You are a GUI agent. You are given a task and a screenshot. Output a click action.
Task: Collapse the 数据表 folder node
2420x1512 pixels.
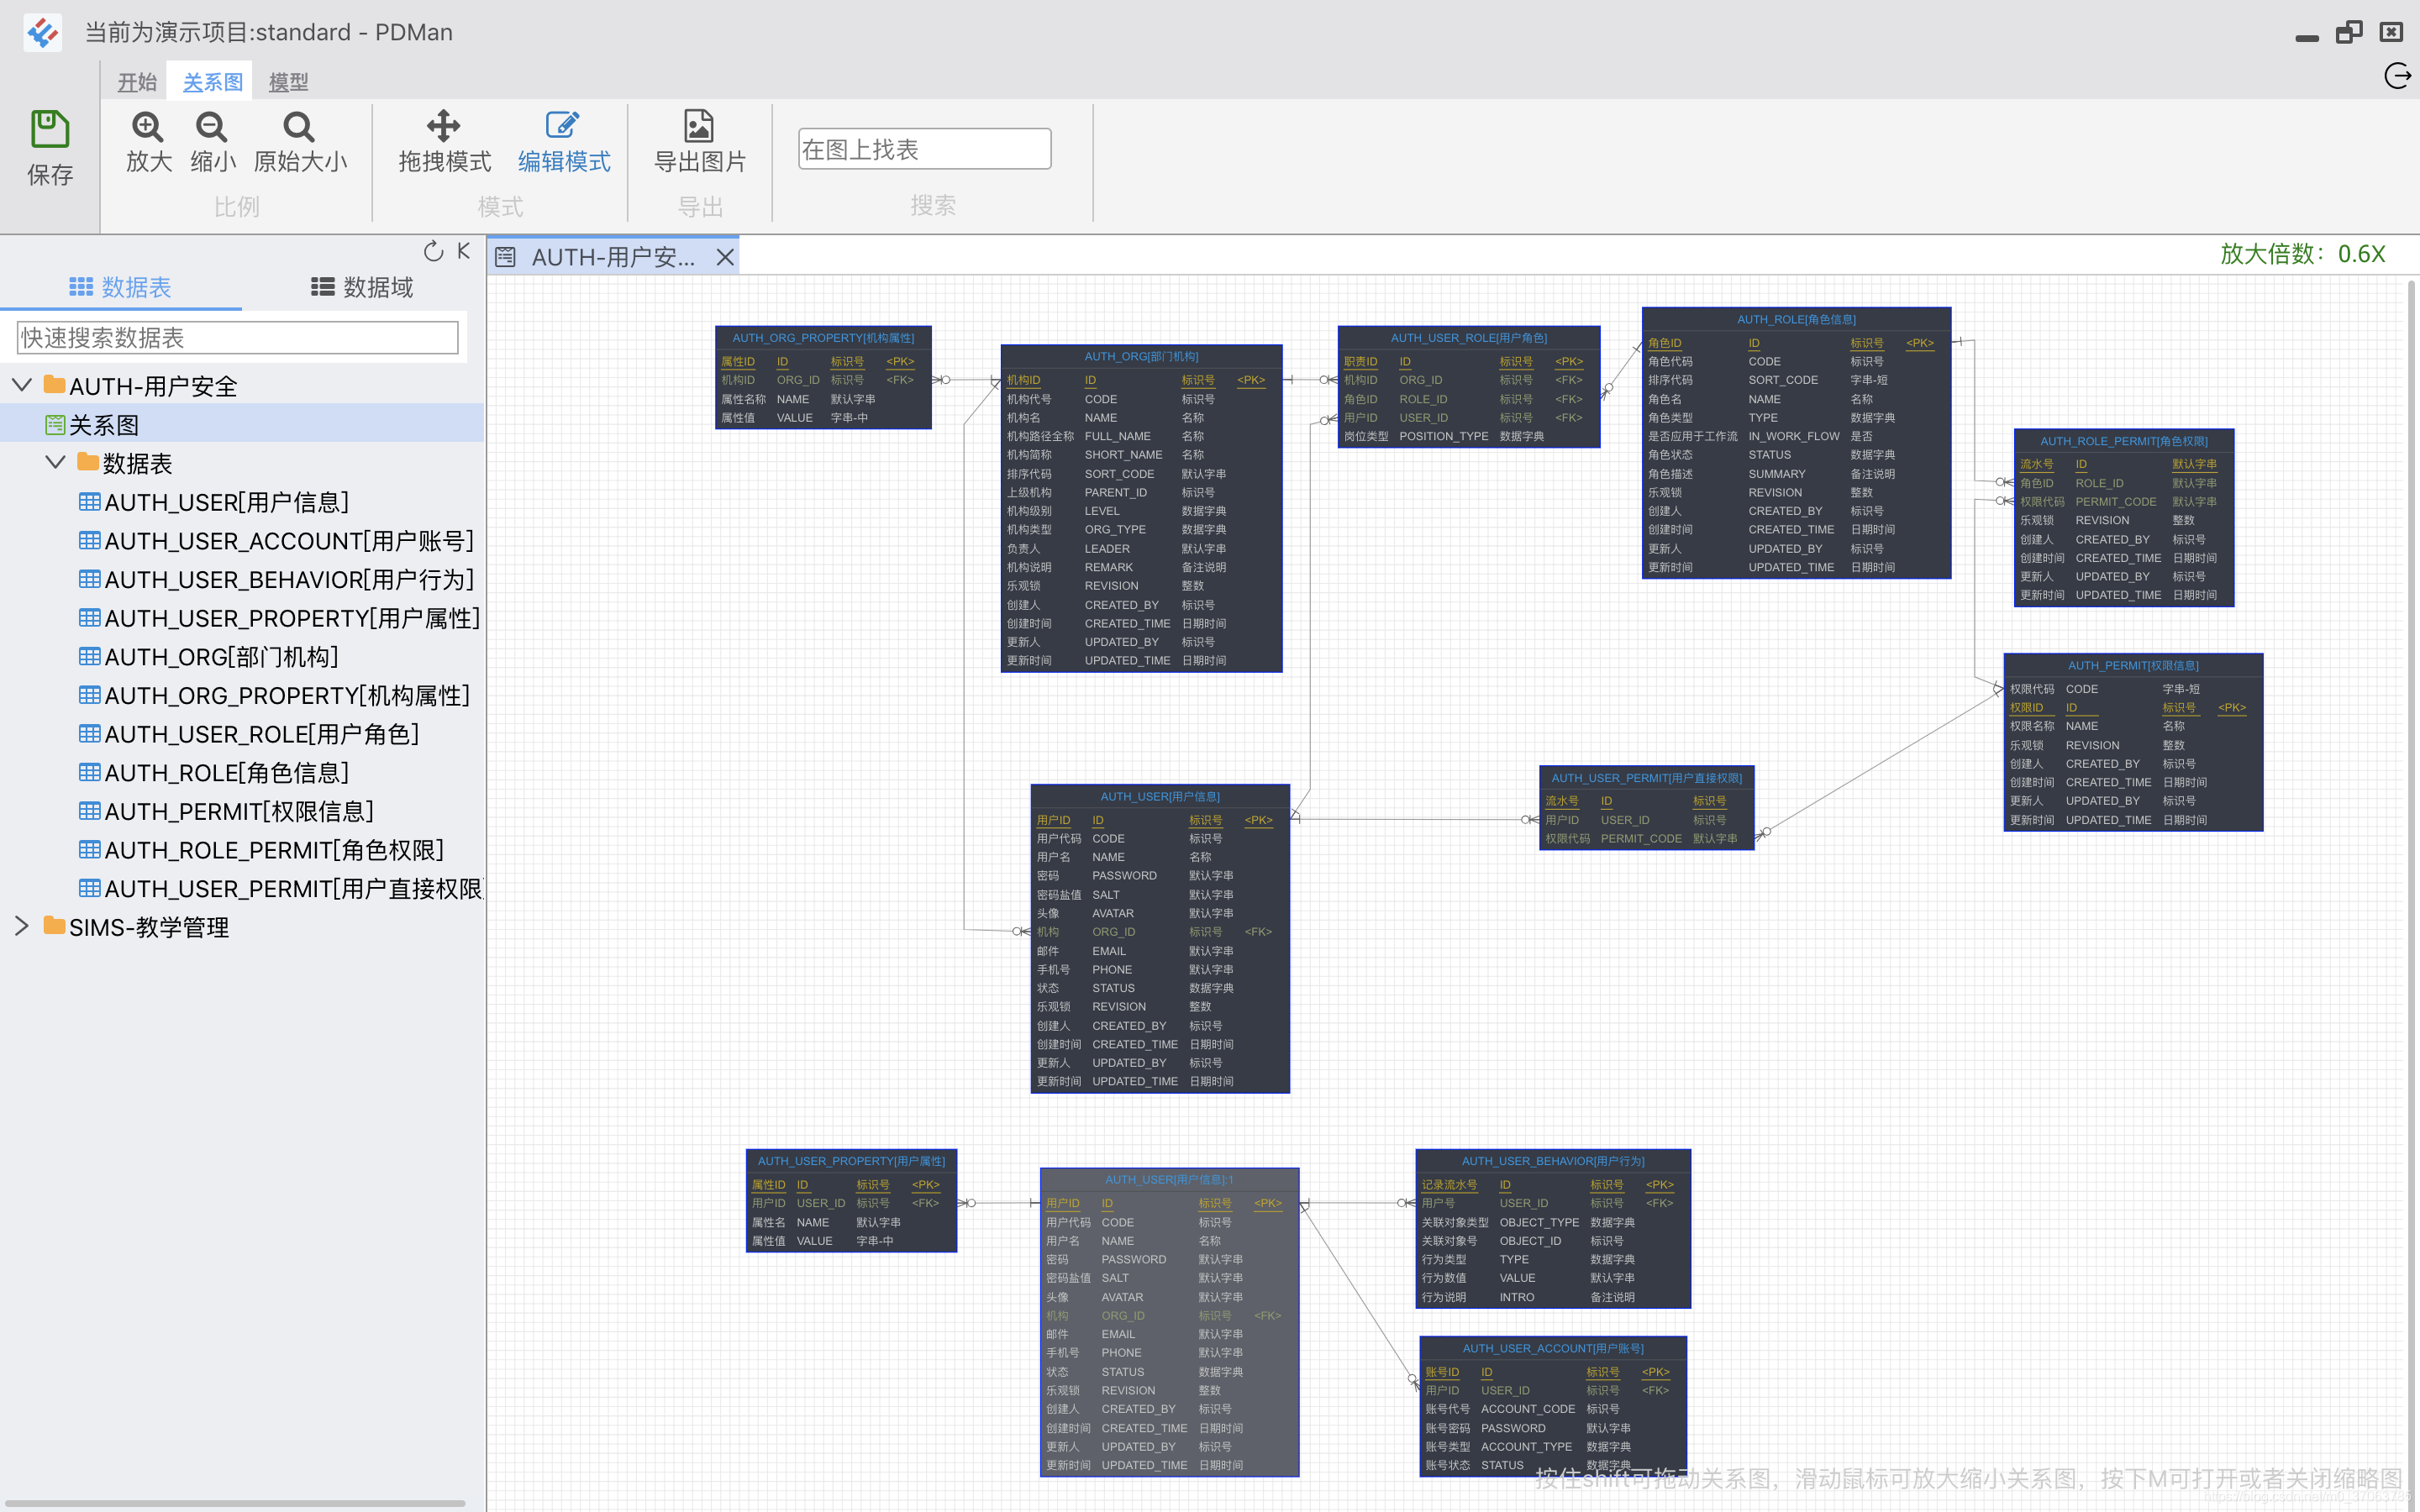(55, 463)
